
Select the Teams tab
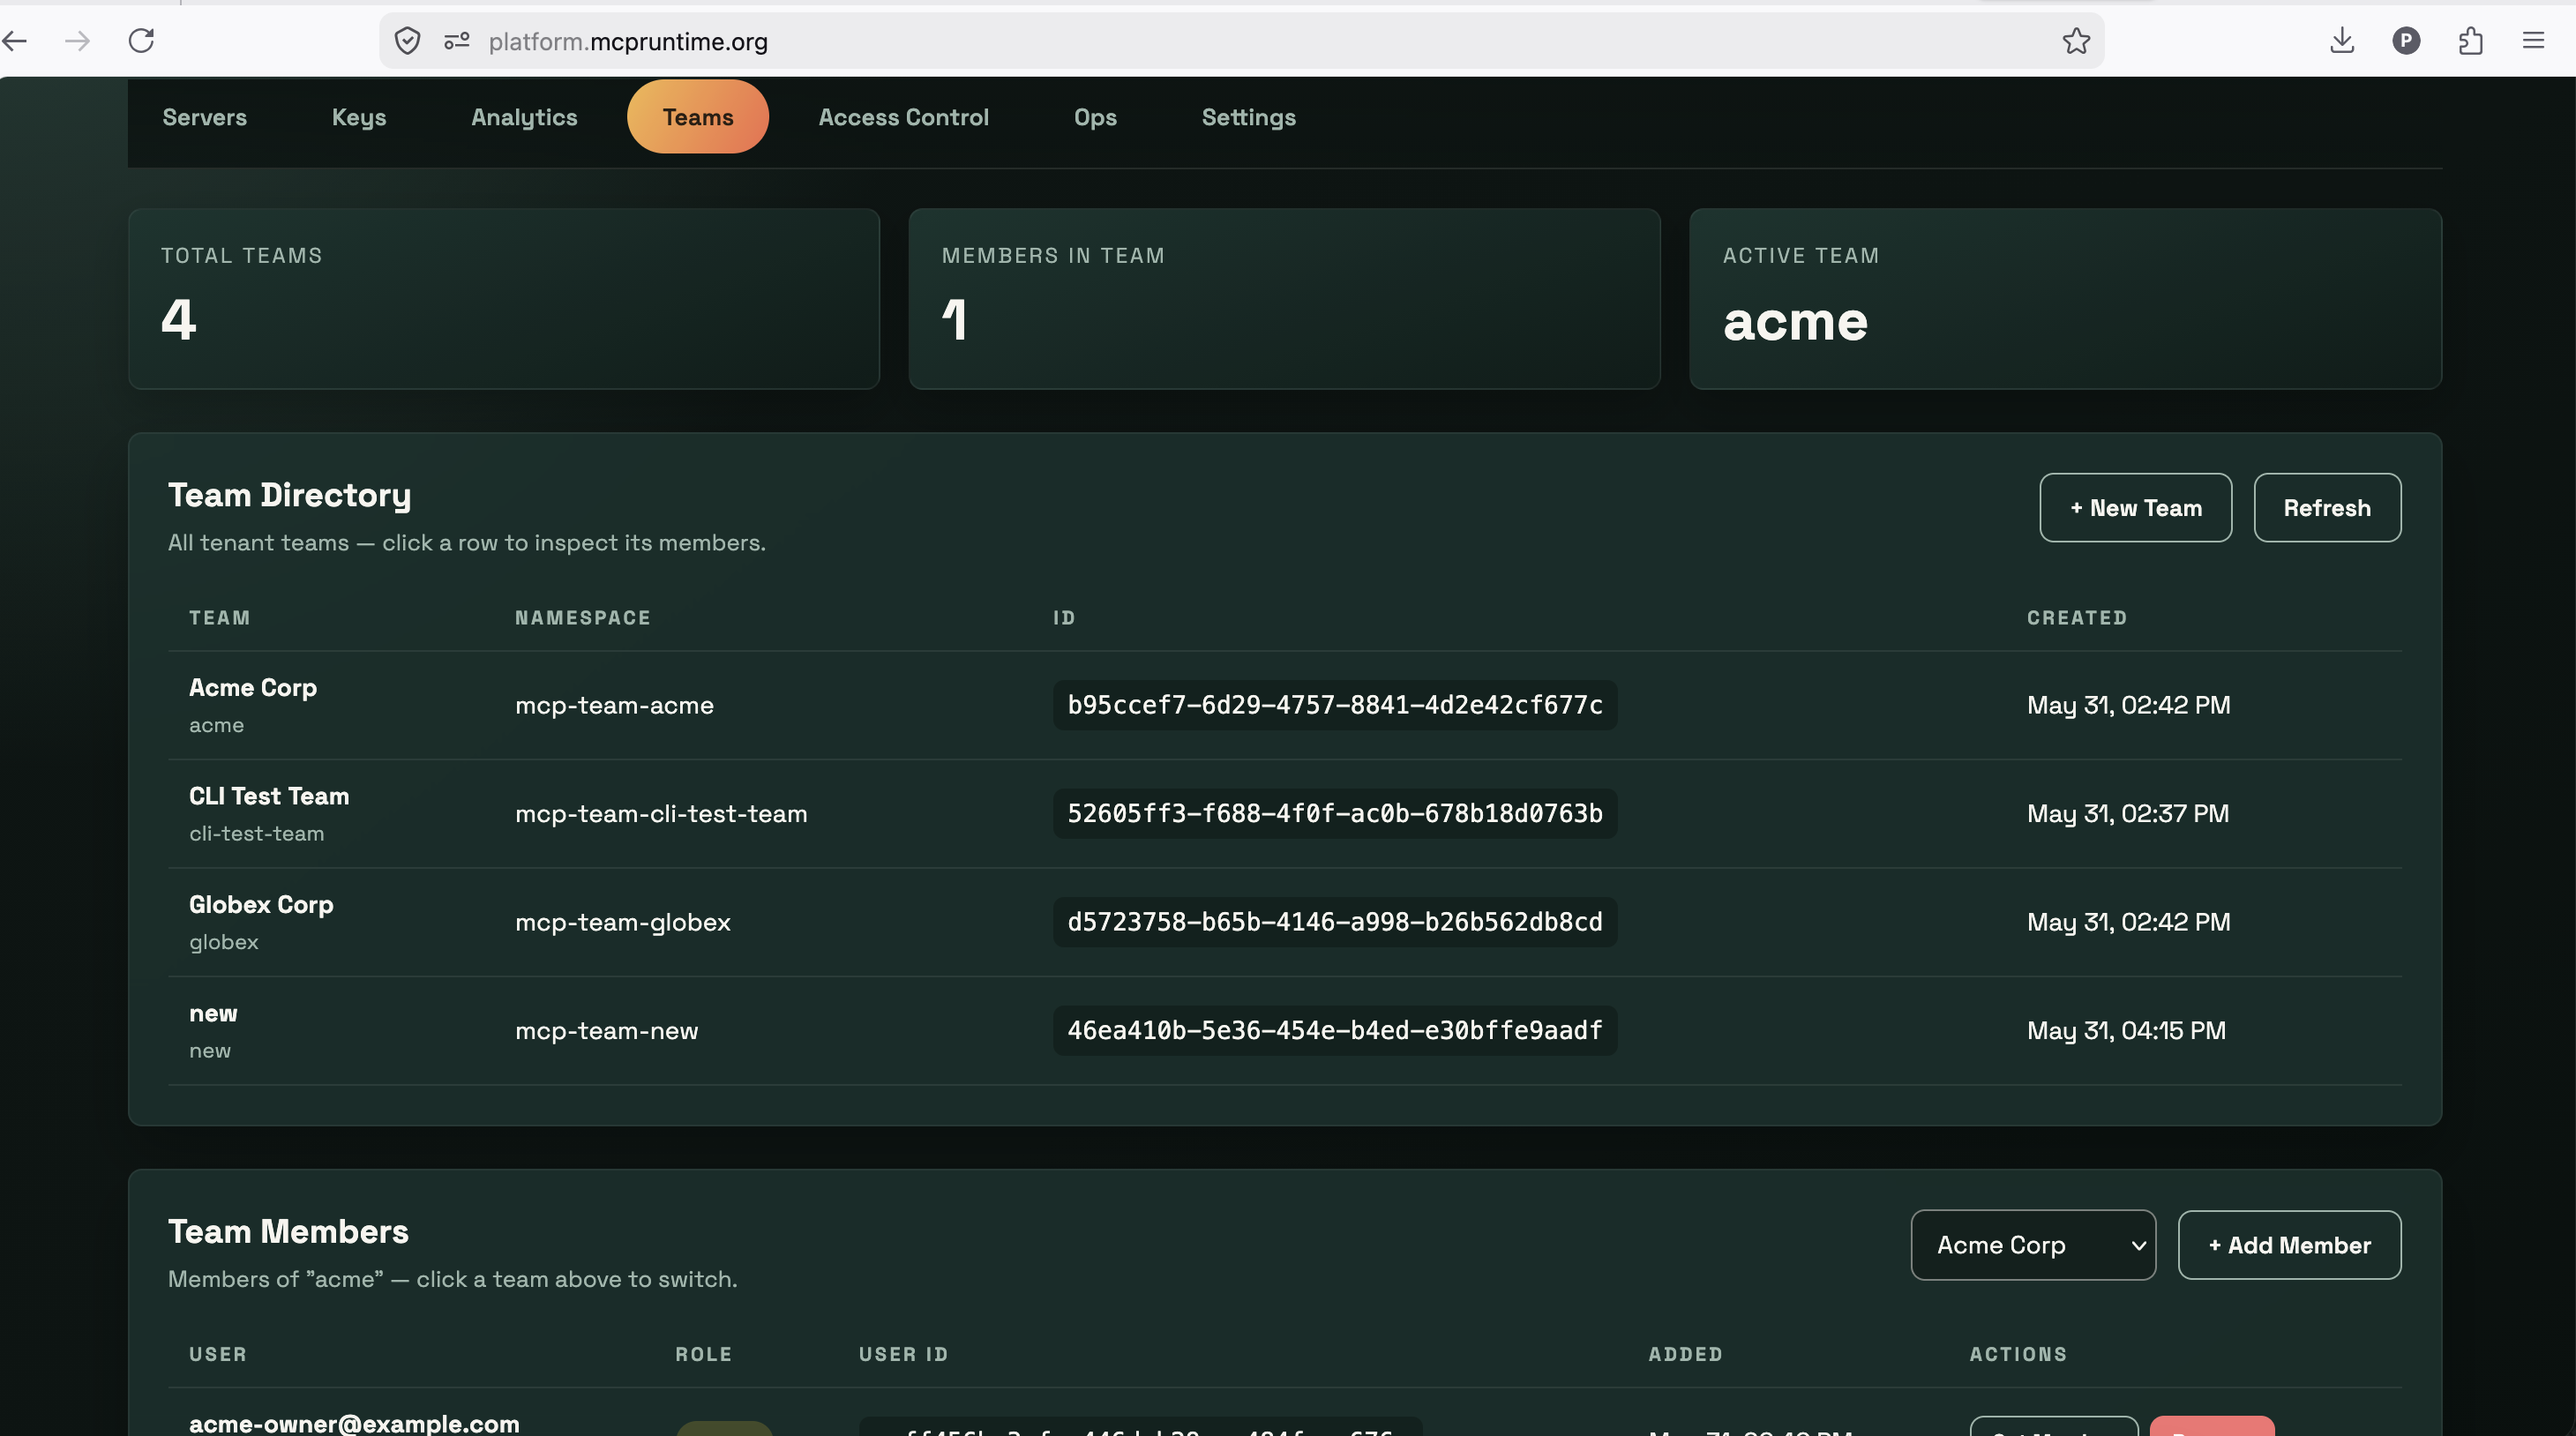tap(698, 117)
